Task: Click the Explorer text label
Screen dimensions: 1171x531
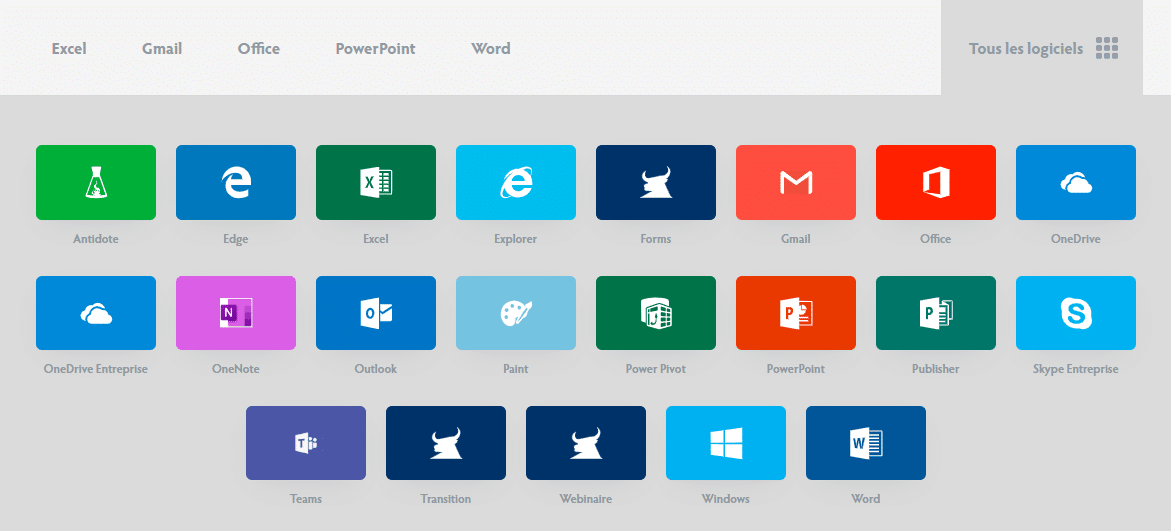Action: click(x=515, y=239)
